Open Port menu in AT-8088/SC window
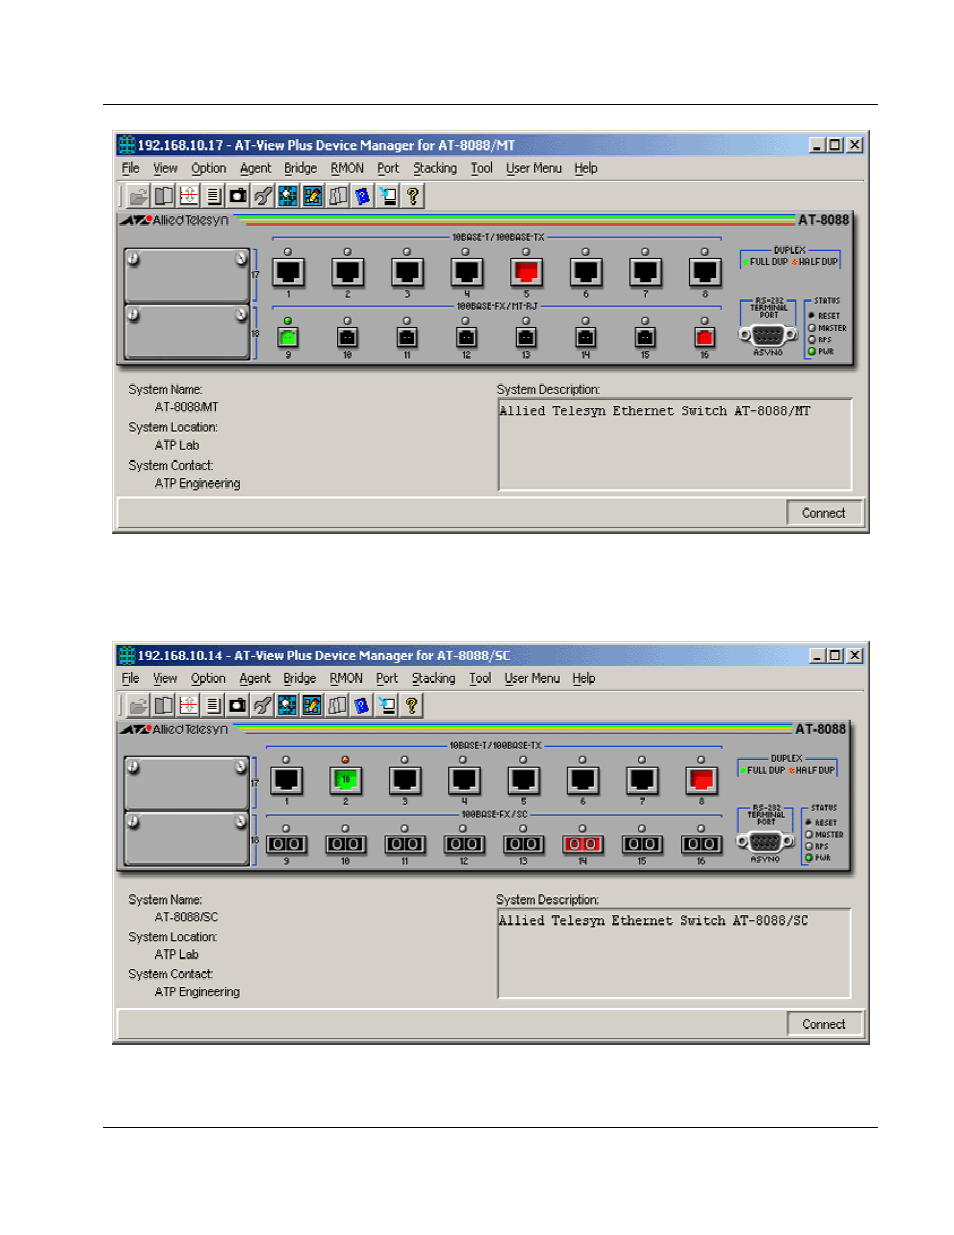954x1235 pixels. (x=387, y=678)
